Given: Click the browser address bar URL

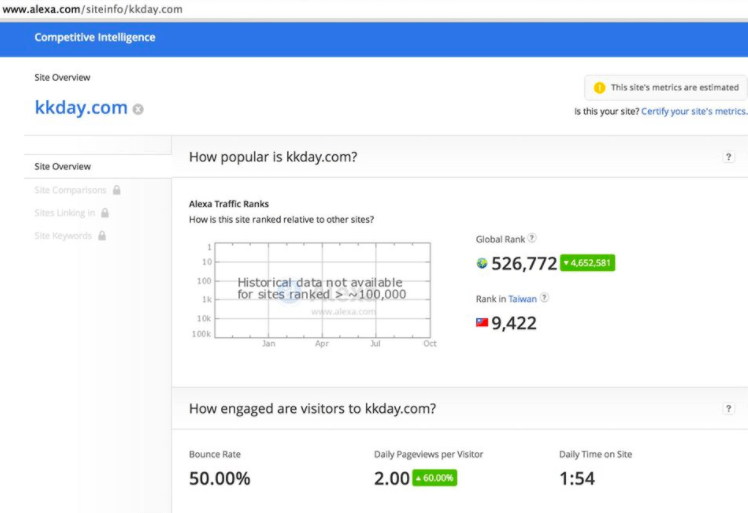Looking at the screenshot, I should tap(93, 9).
